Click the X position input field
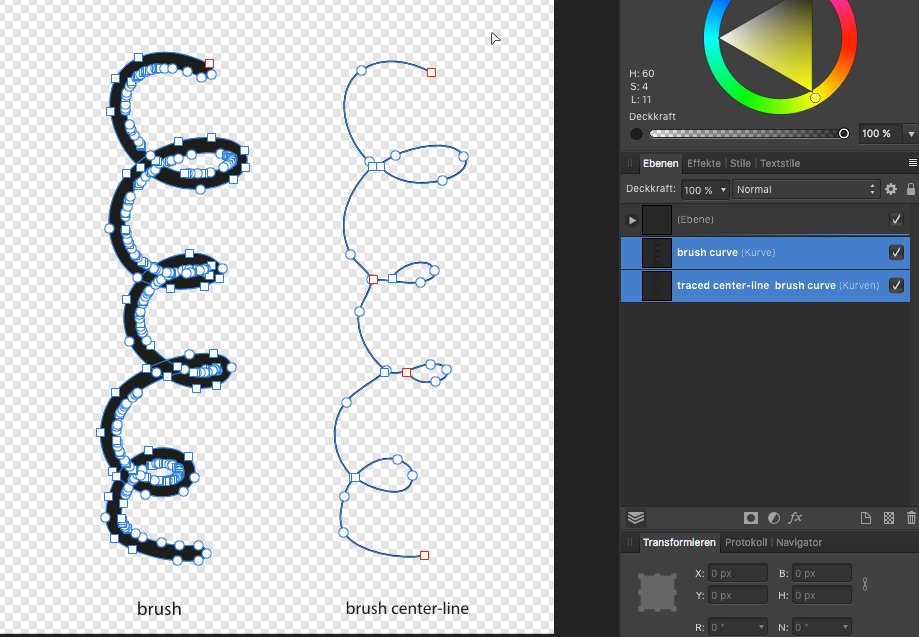This screenshot has height=637, width=919. click(737, 572)
